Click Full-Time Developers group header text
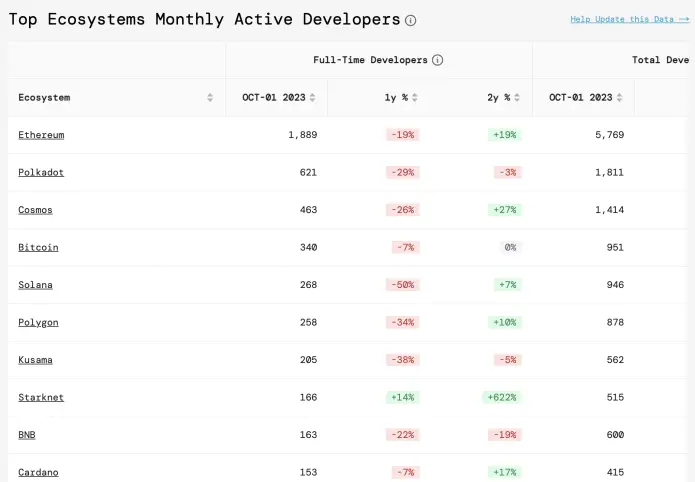Screen dimensions: 695x482 pos(370,60)
